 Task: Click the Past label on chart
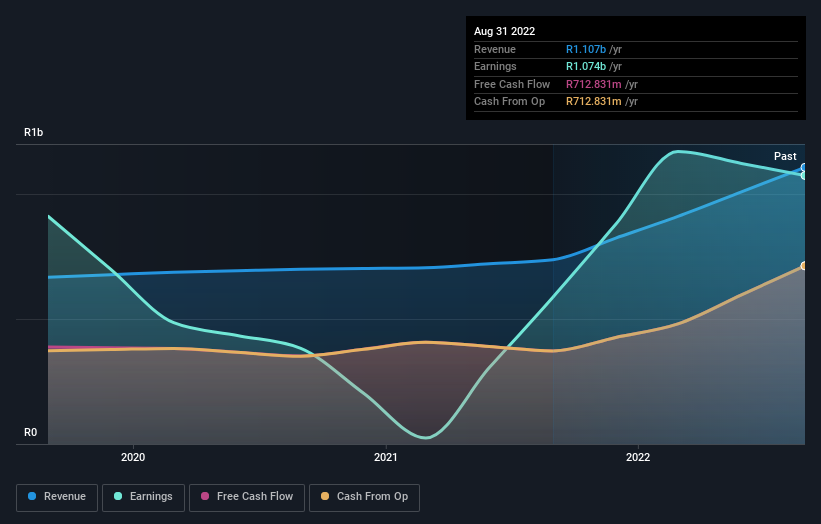click(x=785, y=156)
